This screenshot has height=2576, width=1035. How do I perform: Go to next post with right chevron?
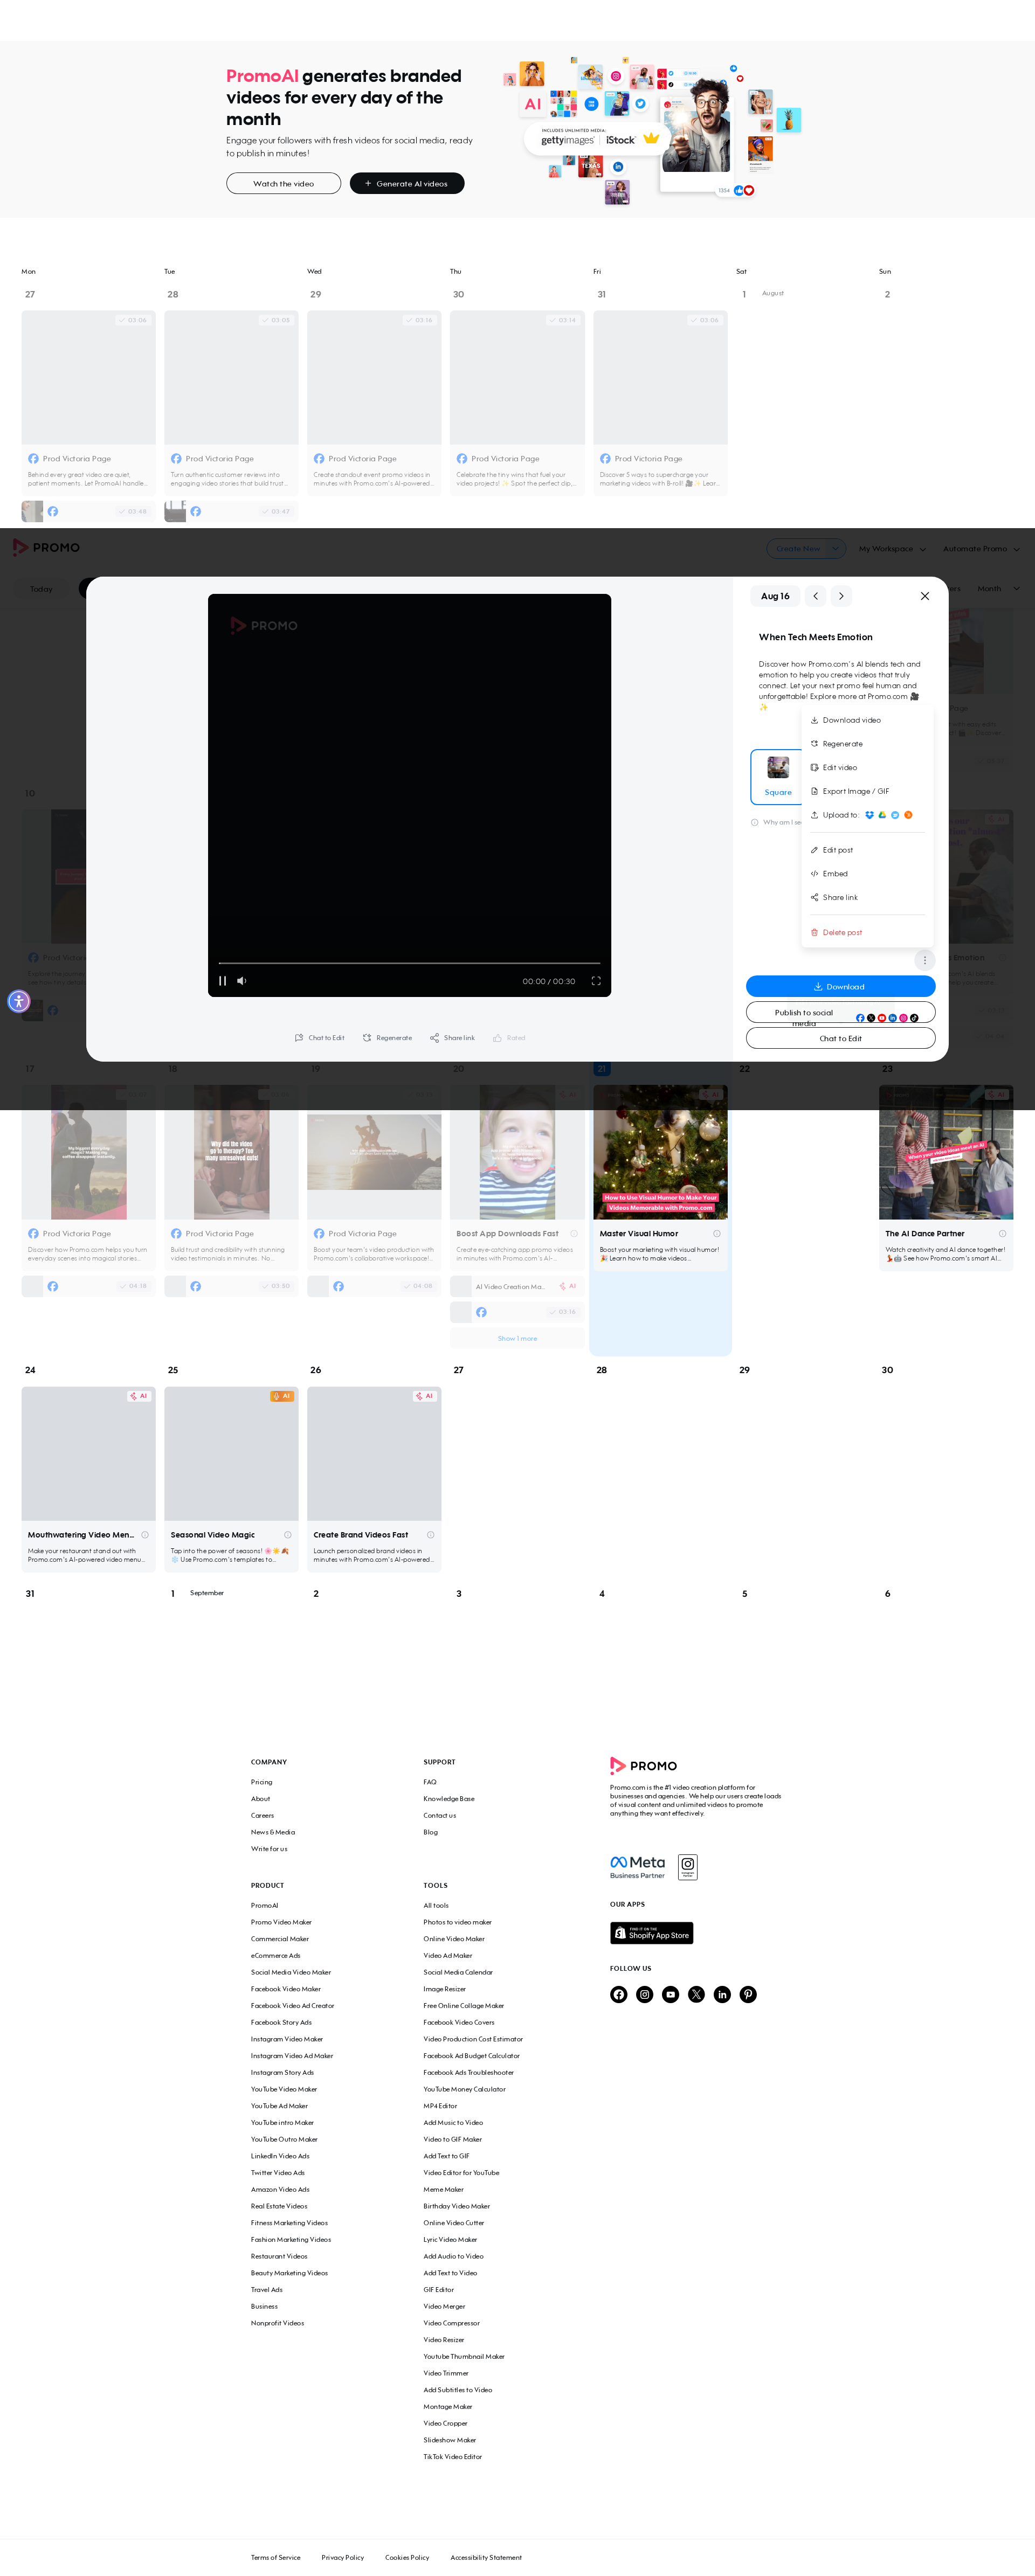[x=841, y=596]
